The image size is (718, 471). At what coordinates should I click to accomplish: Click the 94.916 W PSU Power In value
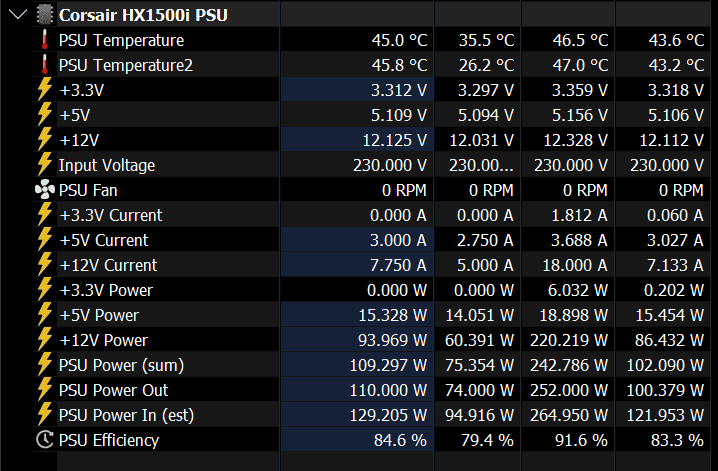(x=479, y=415)
